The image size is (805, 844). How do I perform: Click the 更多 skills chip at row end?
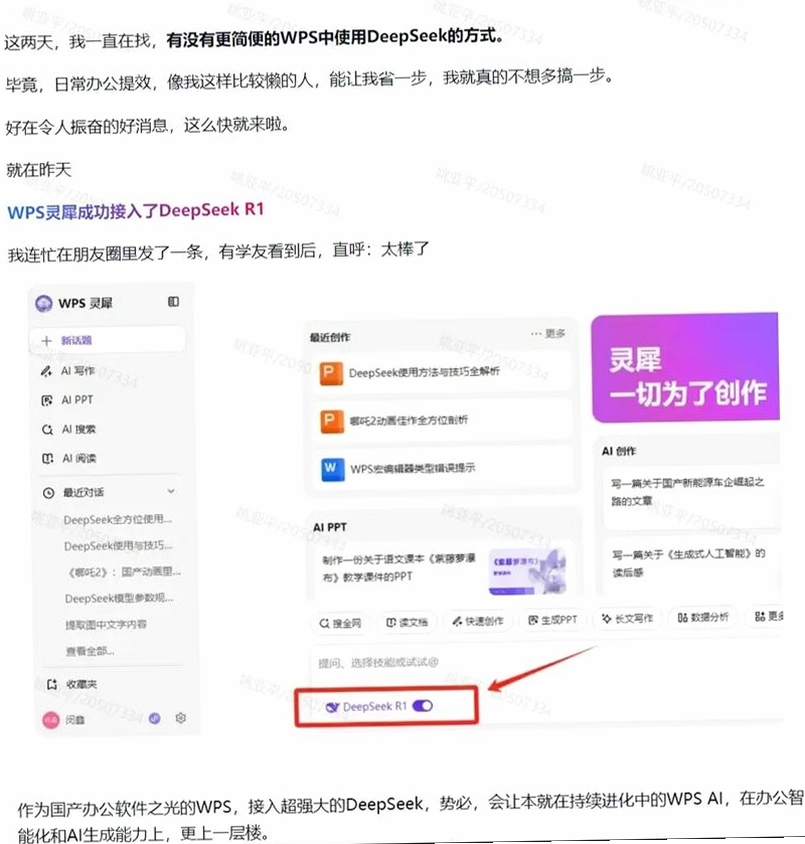tap(768, 616)
